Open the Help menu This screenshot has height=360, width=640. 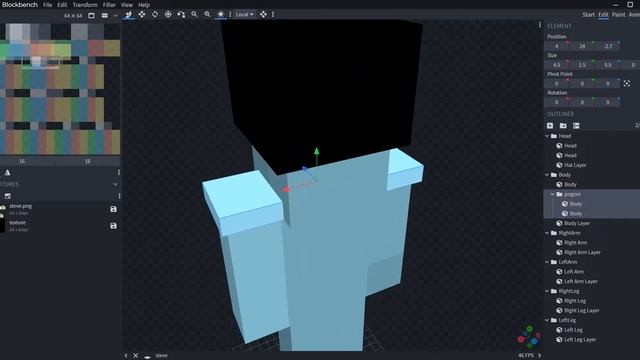(144, 5)
